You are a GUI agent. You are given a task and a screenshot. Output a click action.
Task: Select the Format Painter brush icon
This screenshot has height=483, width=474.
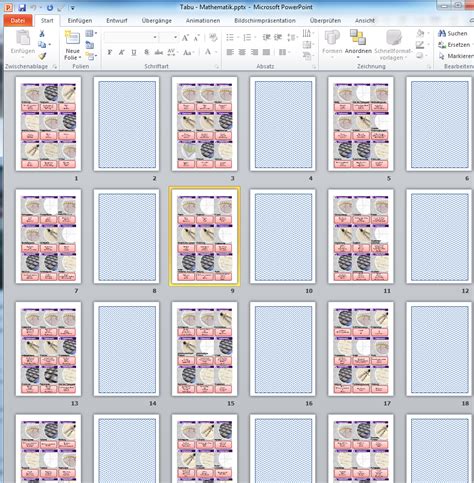pyautogui.click(x=42, y=56)
